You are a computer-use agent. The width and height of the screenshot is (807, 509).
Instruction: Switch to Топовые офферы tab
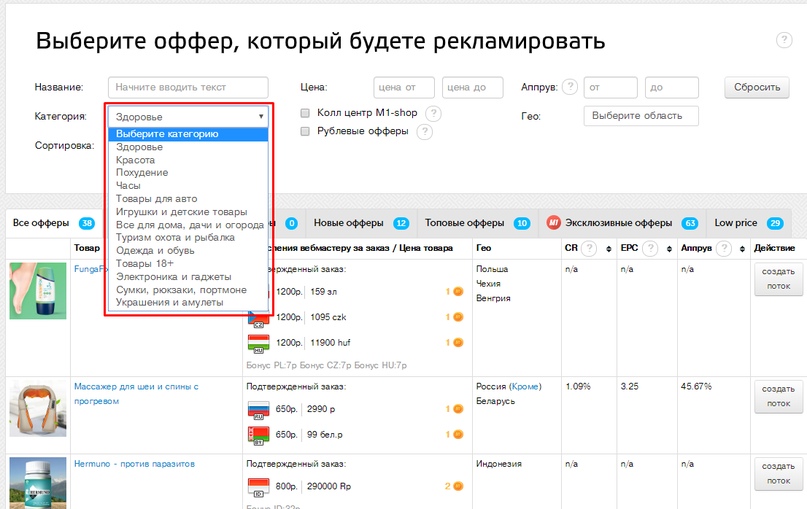pyautogui.click(x=478, y=223)
